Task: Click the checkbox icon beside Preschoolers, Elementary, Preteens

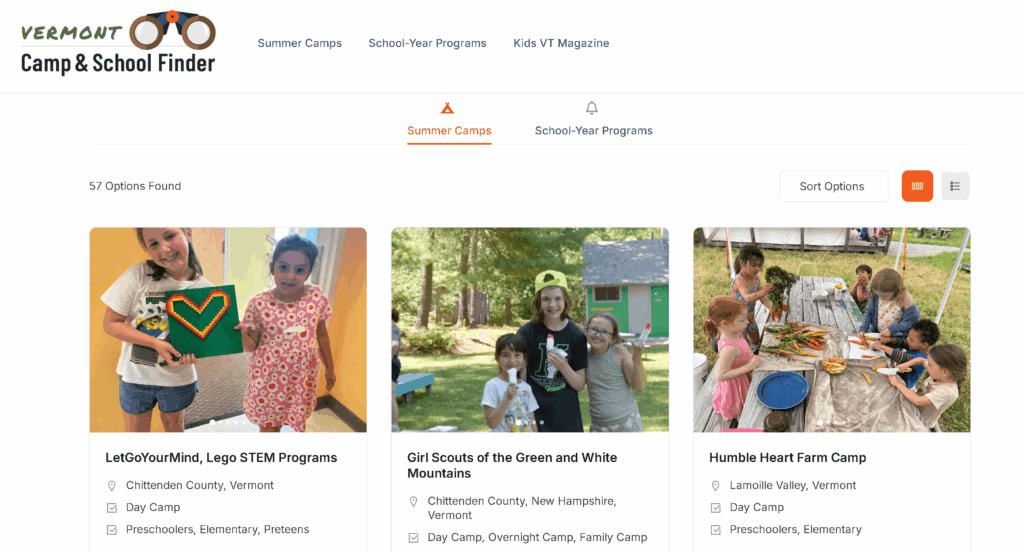Action: (112, 529)
